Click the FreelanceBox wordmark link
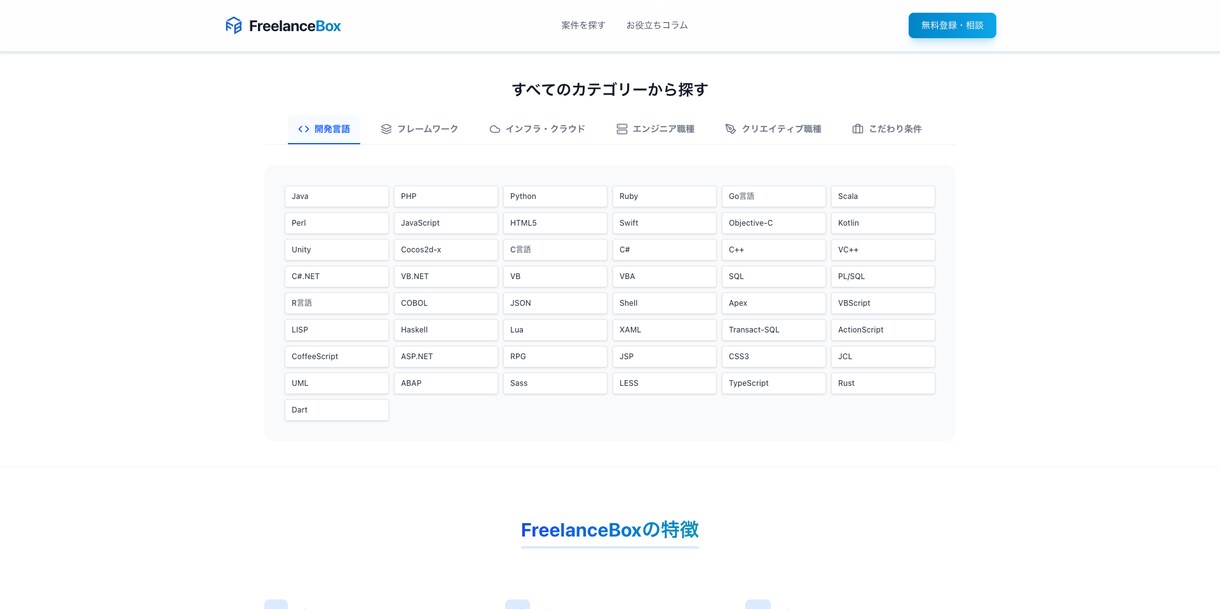This screenshot has width=1220, height=609. 295,26
